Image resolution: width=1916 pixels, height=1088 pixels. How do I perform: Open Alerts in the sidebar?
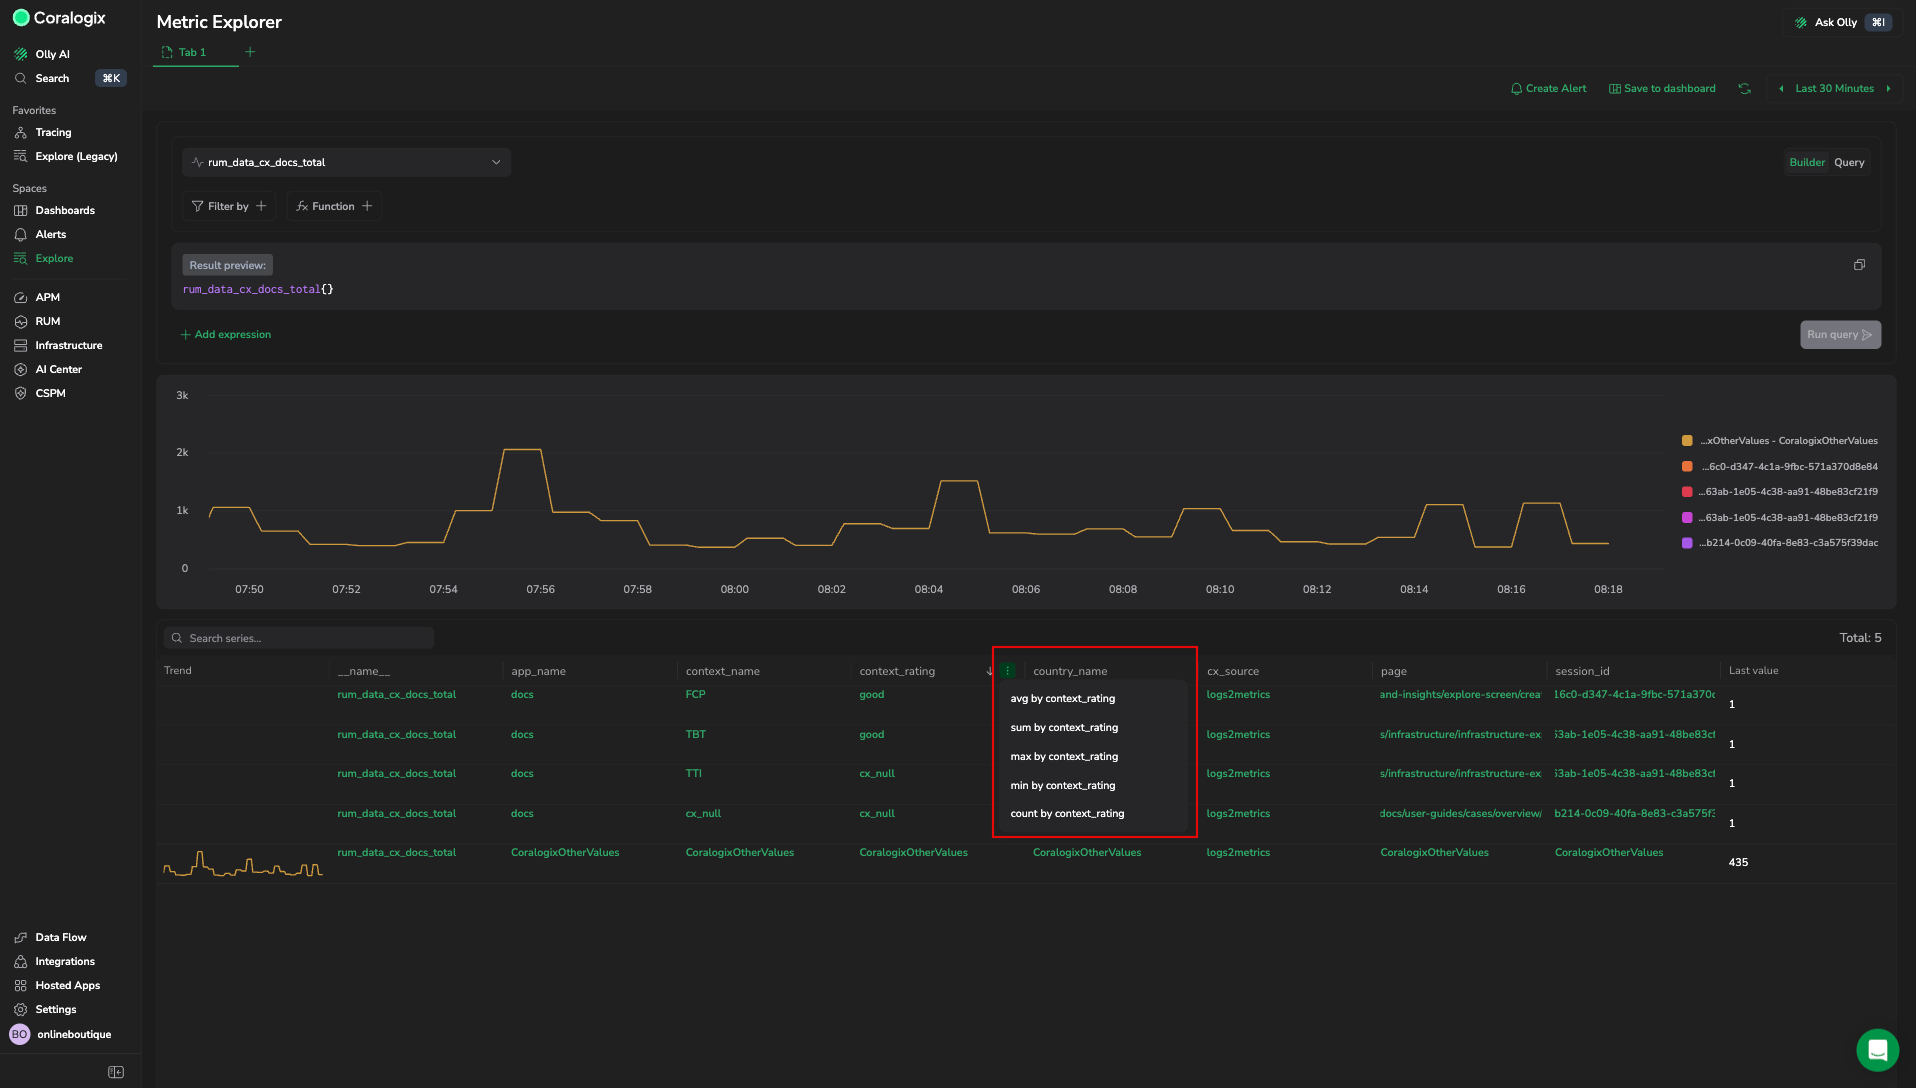(50, 234)
